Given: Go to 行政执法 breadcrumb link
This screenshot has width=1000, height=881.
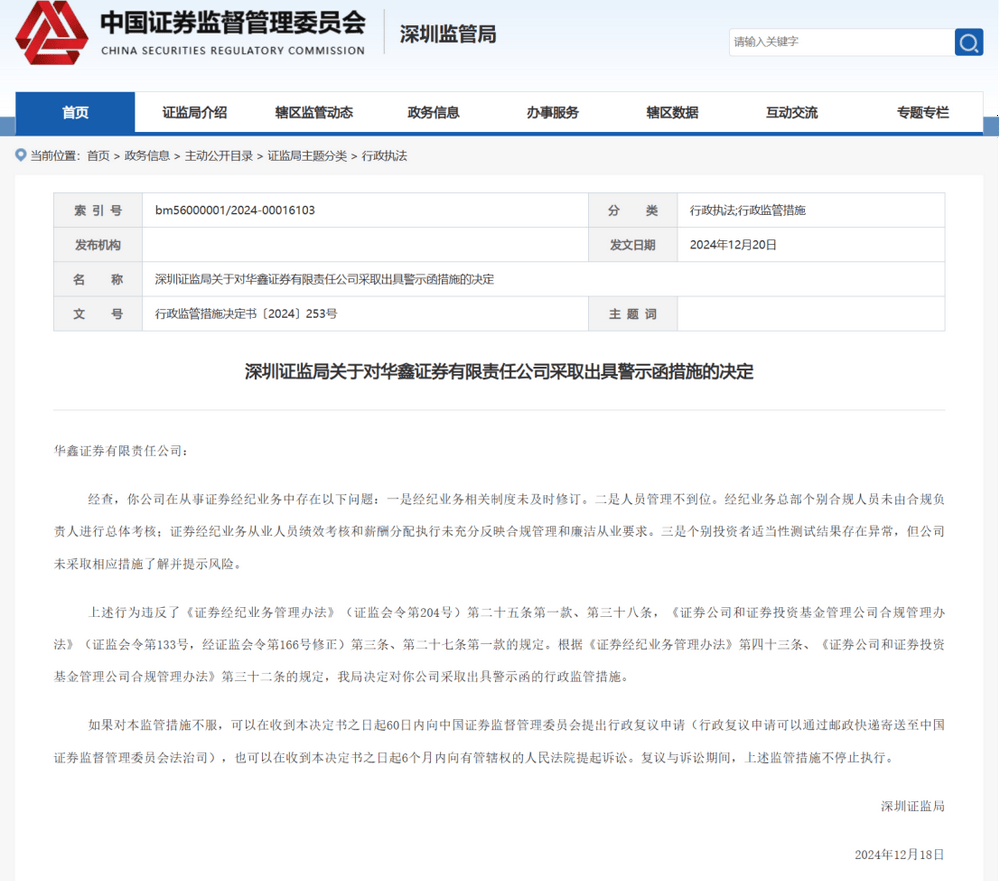Looking at the screenshot, I should pos(385,156).
